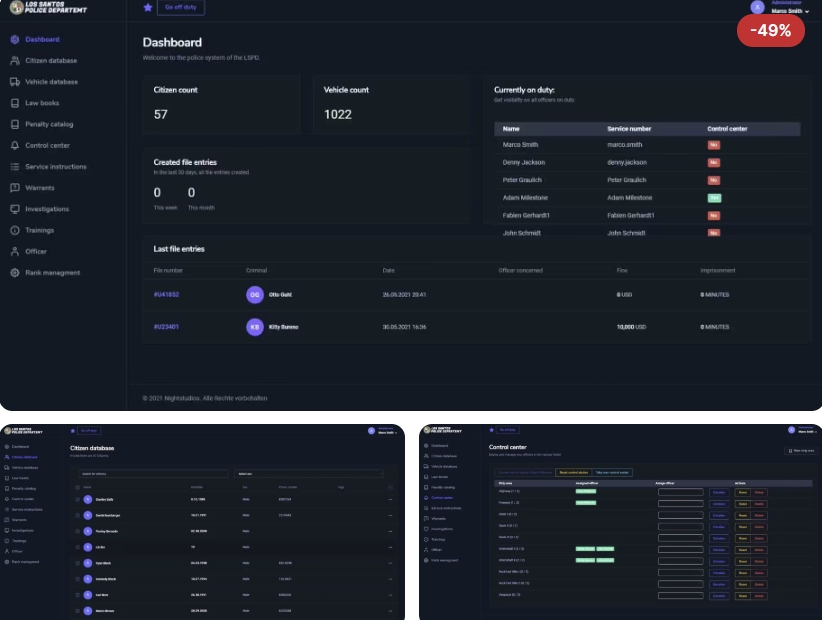Open Citizen database via its people icon

(15, 61)
